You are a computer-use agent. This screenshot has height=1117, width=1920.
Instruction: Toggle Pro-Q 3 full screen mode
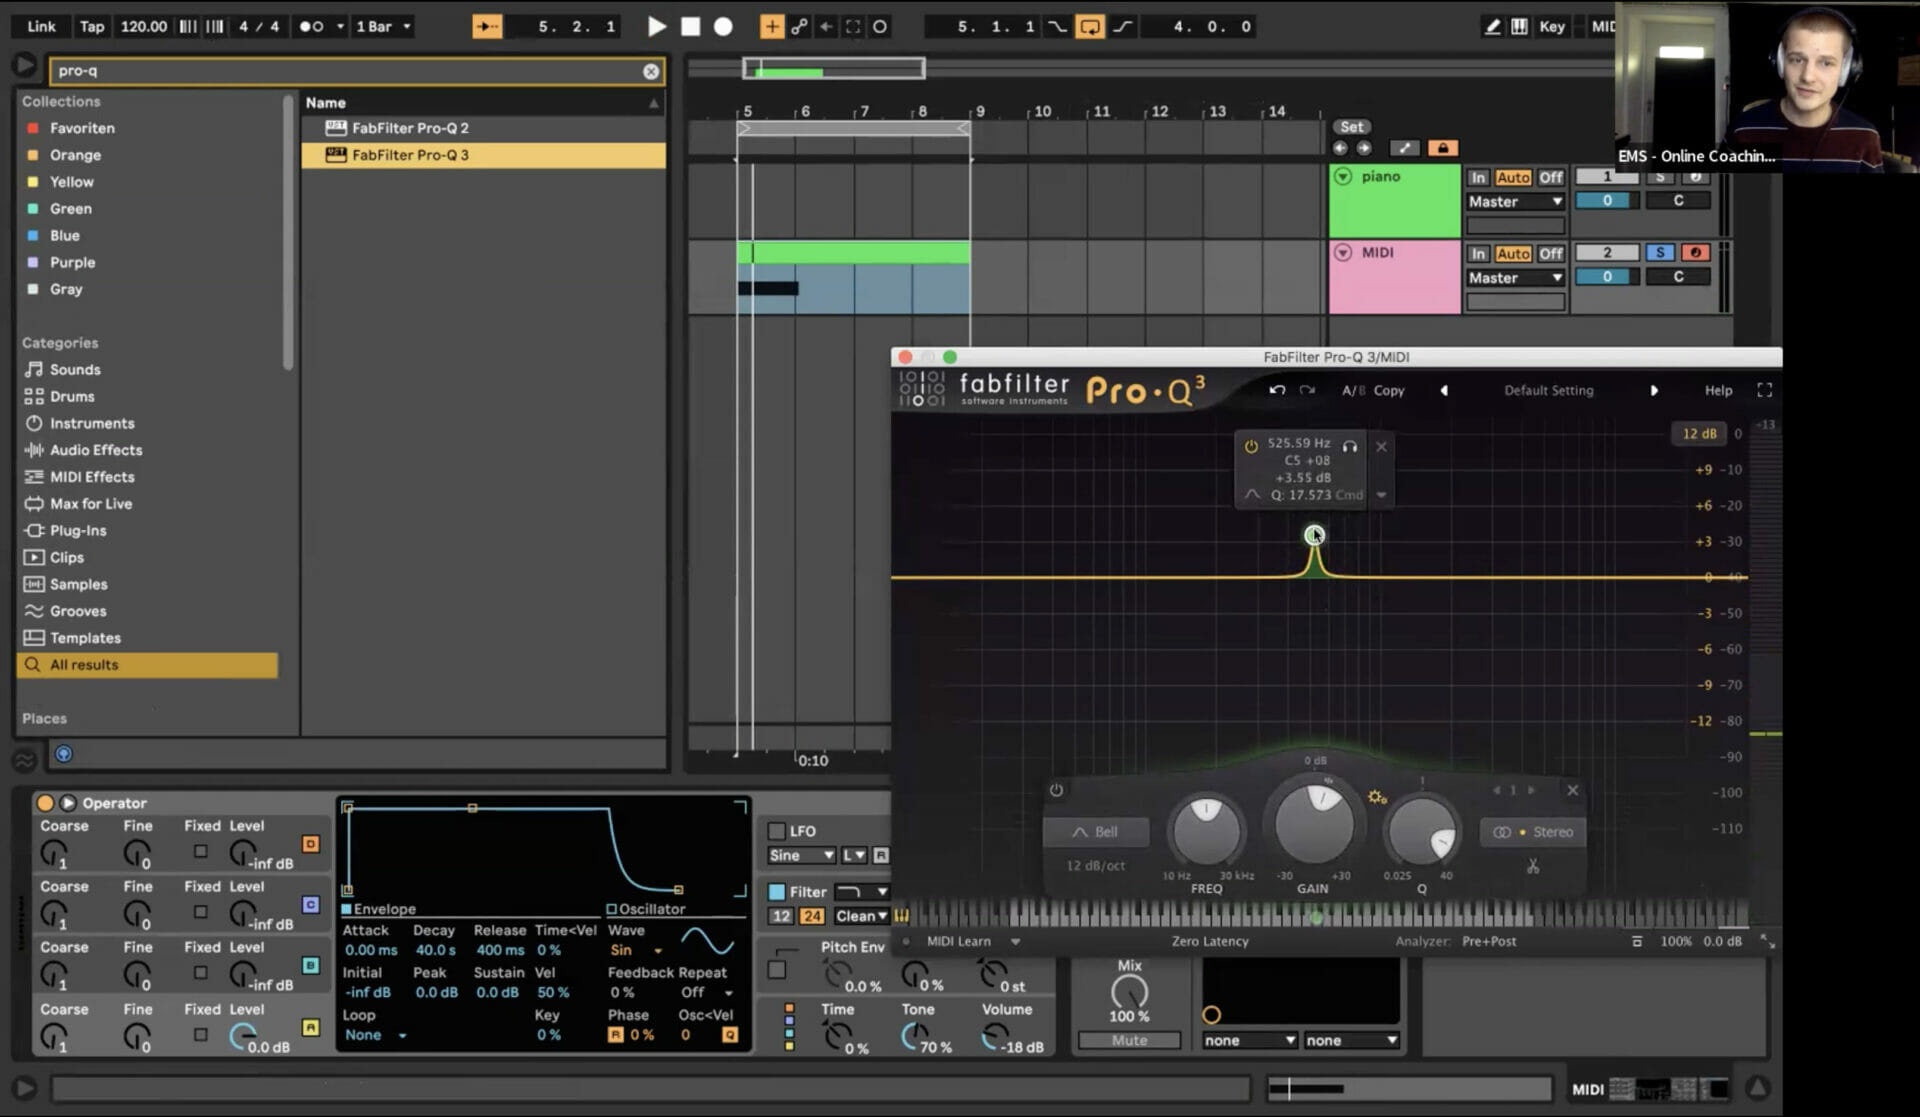click(x=1764, y=391)
